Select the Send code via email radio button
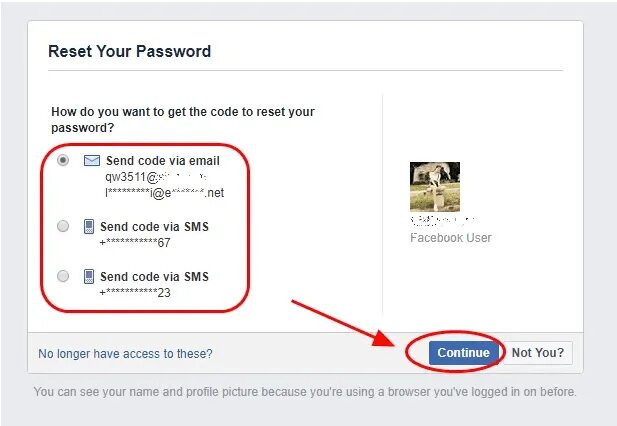 click(x=63, y=160)
